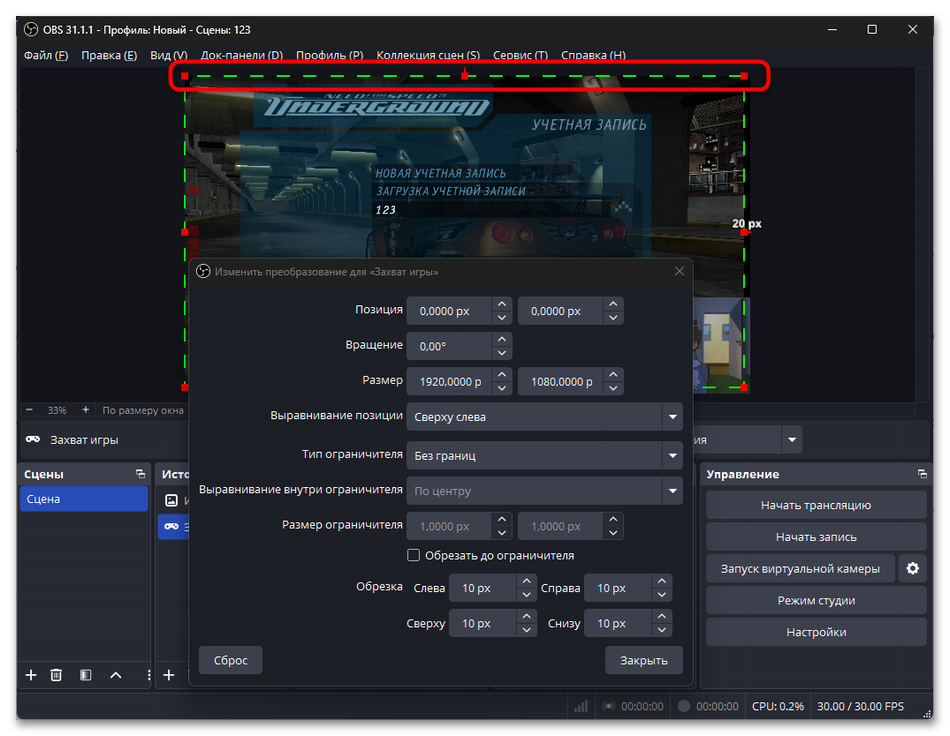This screenshot has width=950, height=736.
Task: Open the Выравнивание внутри ограничителя dropdown
Action: point(544,491)
